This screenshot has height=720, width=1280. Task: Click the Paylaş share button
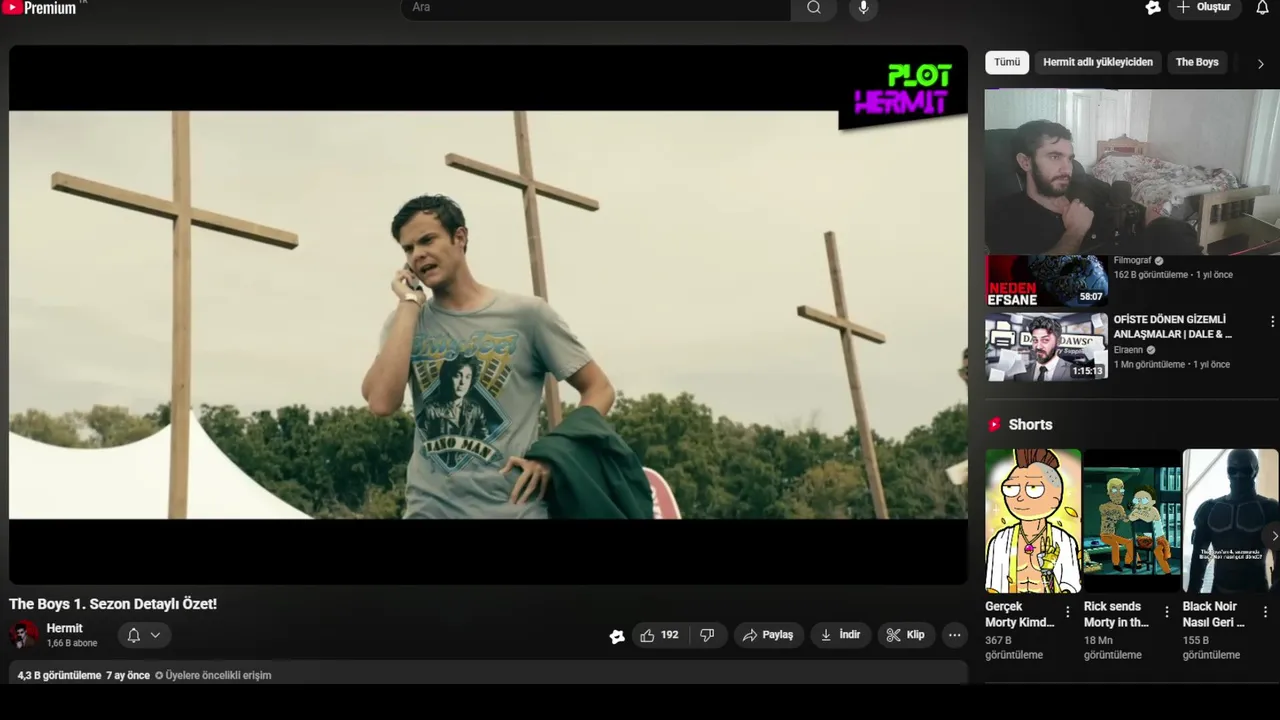pos(768,635)
